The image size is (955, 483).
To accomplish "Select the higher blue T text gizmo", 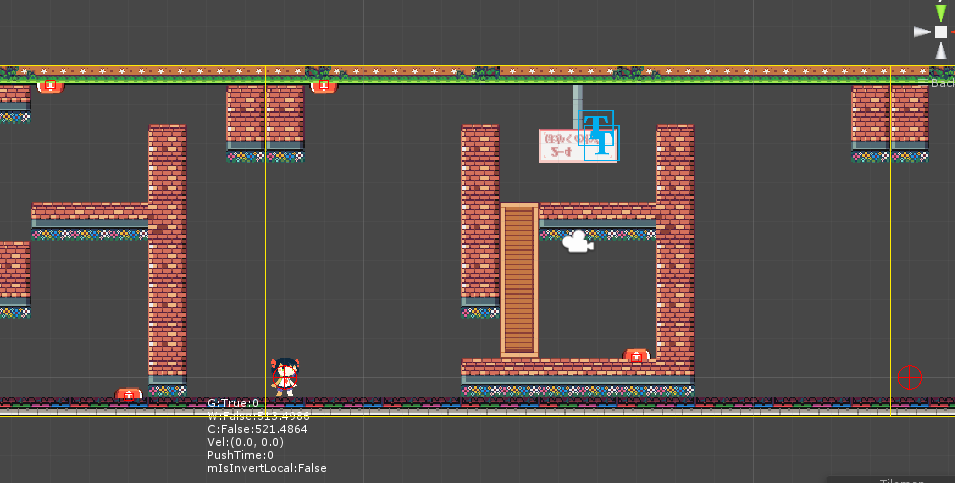I will 597,127.
